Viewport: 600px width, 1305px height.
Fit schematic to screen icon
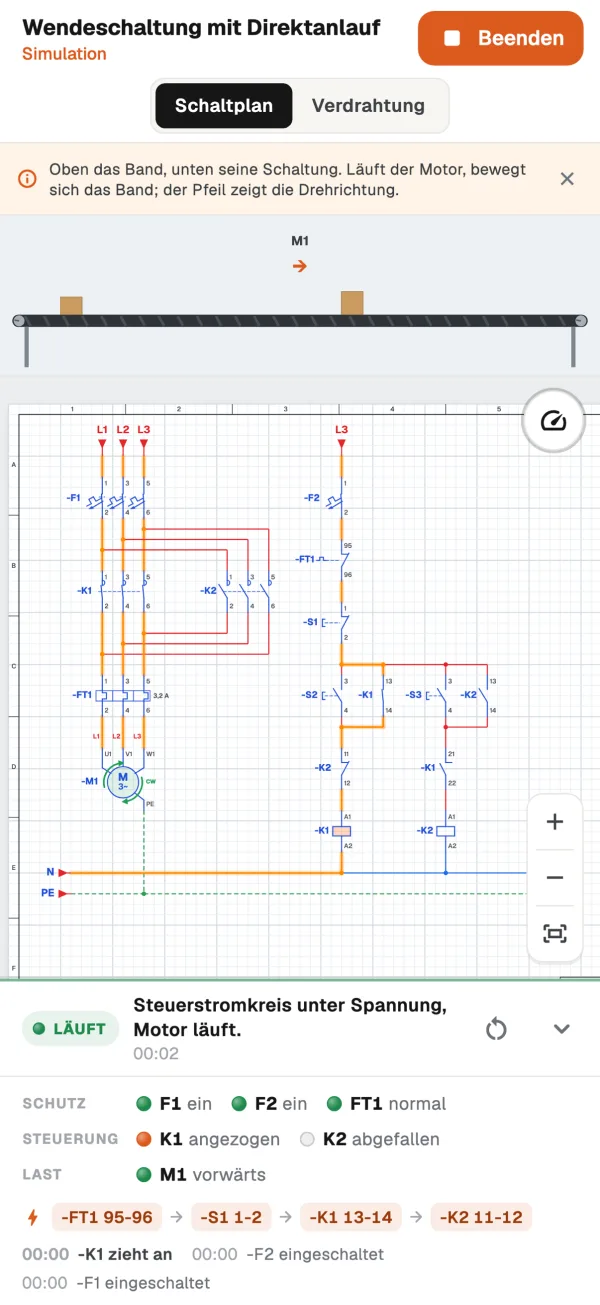[555, 934]
